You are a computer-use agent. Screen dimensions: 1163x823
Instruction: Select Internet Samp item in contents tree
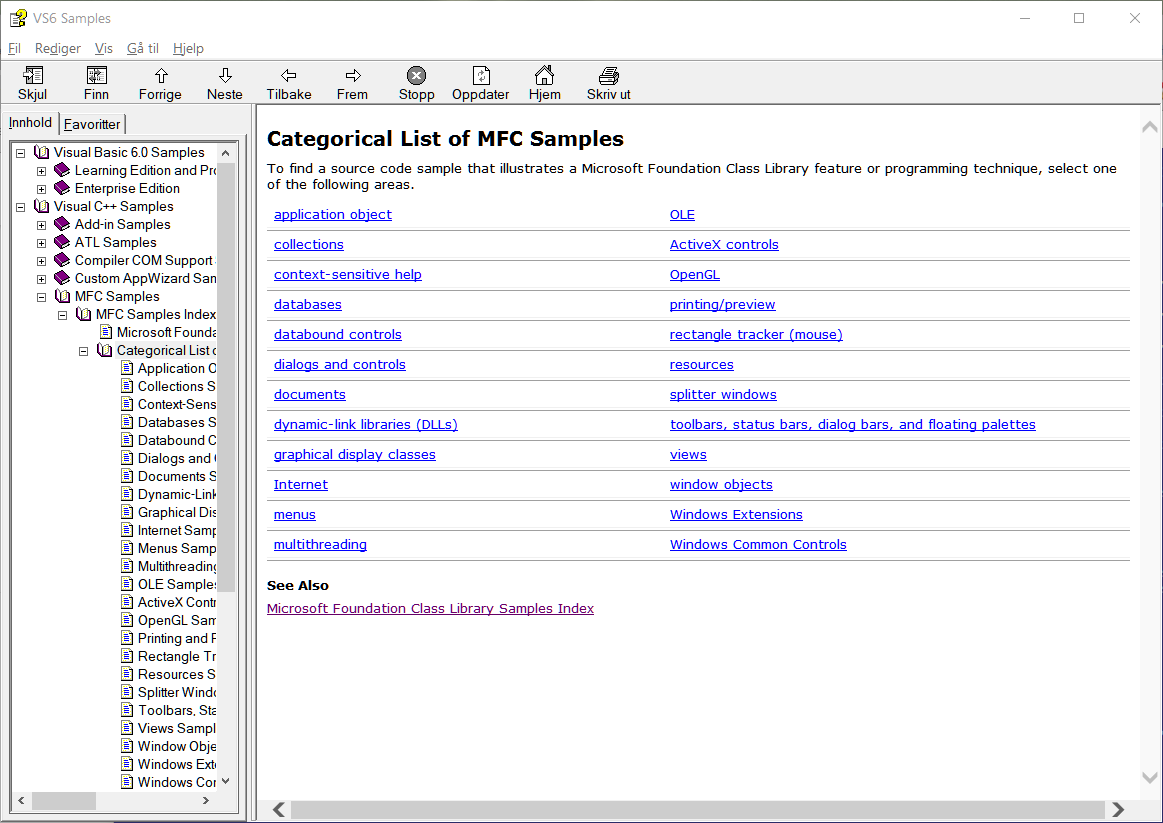tap(177, 530)
